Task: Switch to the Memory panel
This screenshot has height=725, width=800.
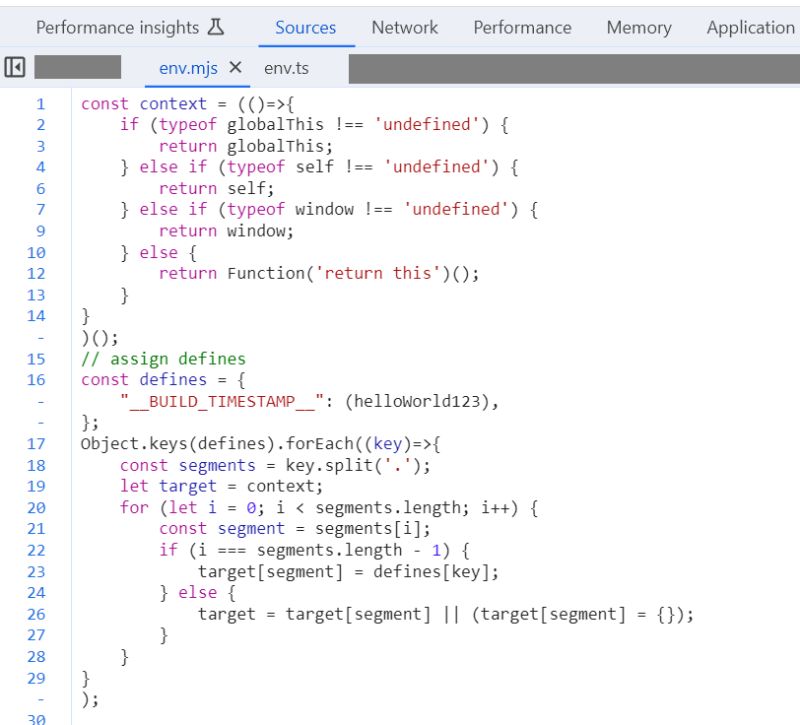Action: click(x=638, y=27)
